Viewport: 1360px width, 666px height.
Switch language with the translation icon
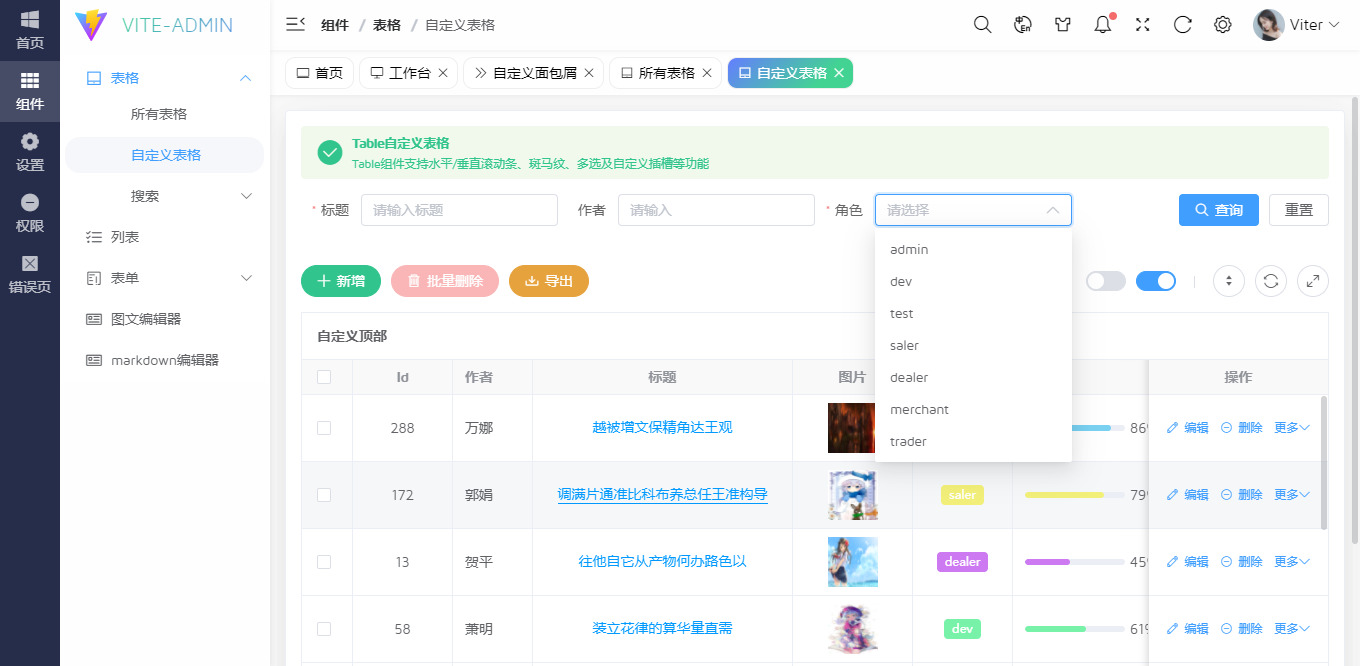[1022, 23]
